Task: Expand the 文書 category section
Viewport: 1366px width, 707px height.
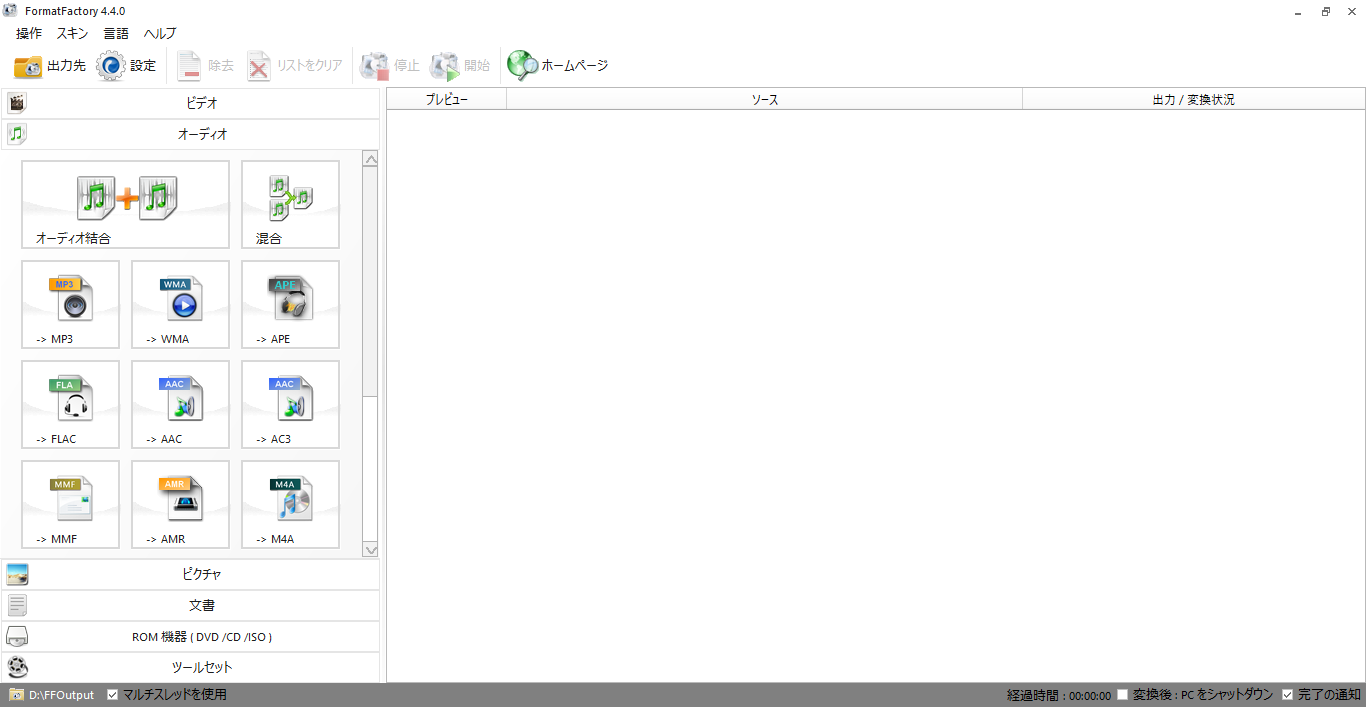Action: (190, 605)
